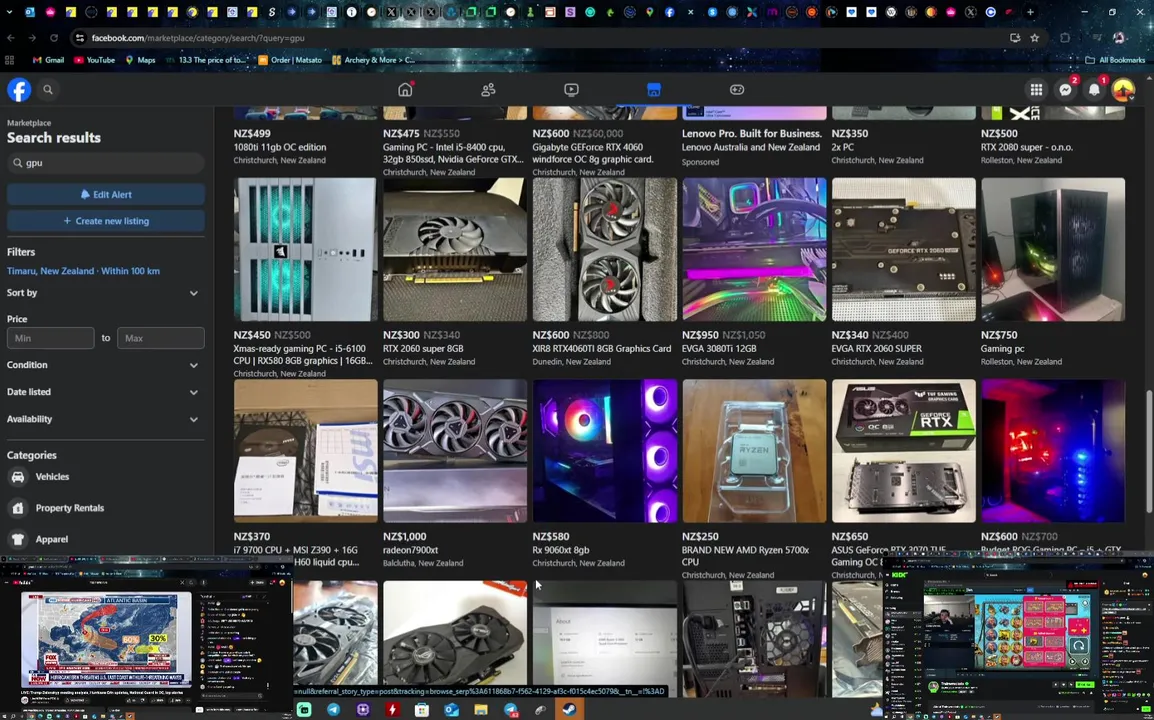1154x720 pixels.
Task: Open the Xmas-ready gaming PC listing photo
Action: point(305,249)
